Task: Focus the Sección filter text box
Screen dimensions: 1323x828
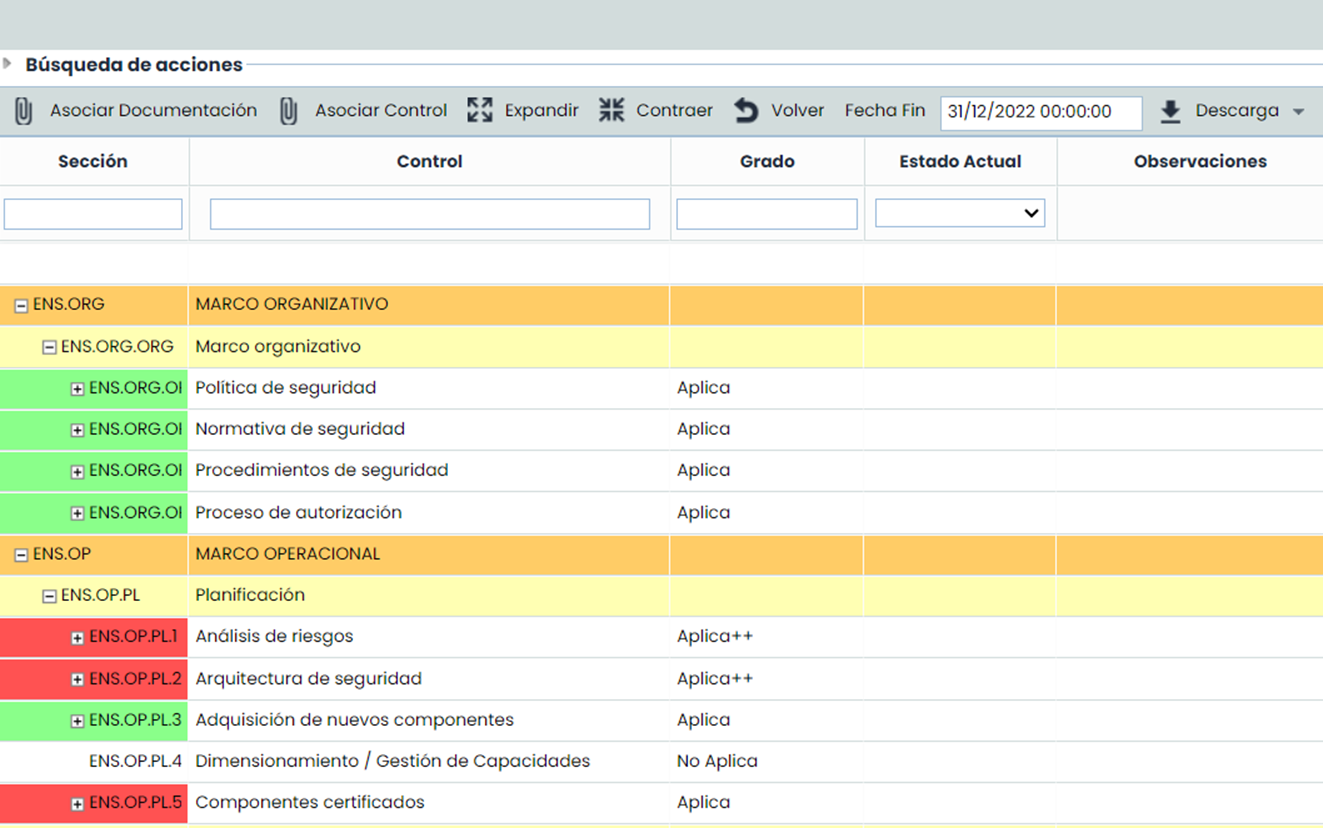Action: tap(93, 214)
